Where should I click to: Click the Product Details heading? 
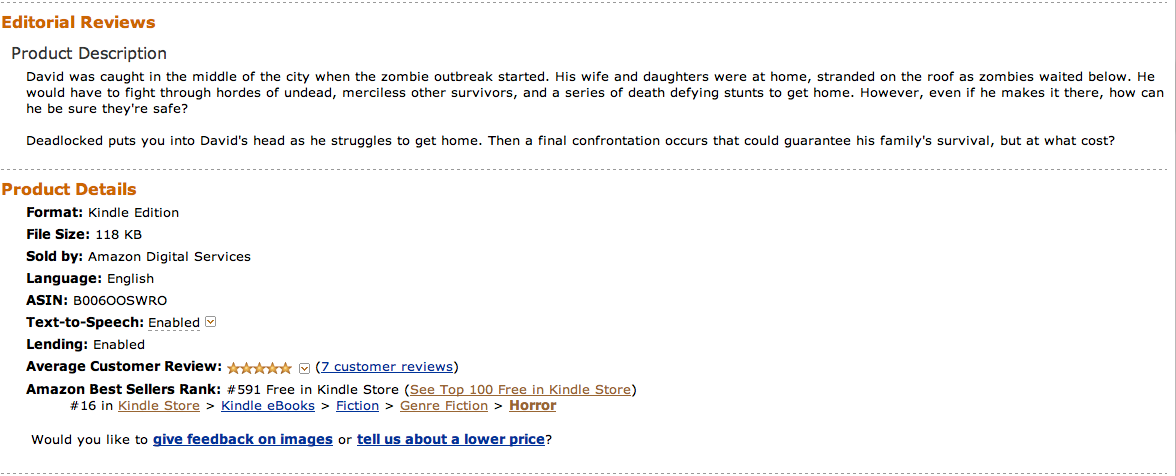(69, 189)
